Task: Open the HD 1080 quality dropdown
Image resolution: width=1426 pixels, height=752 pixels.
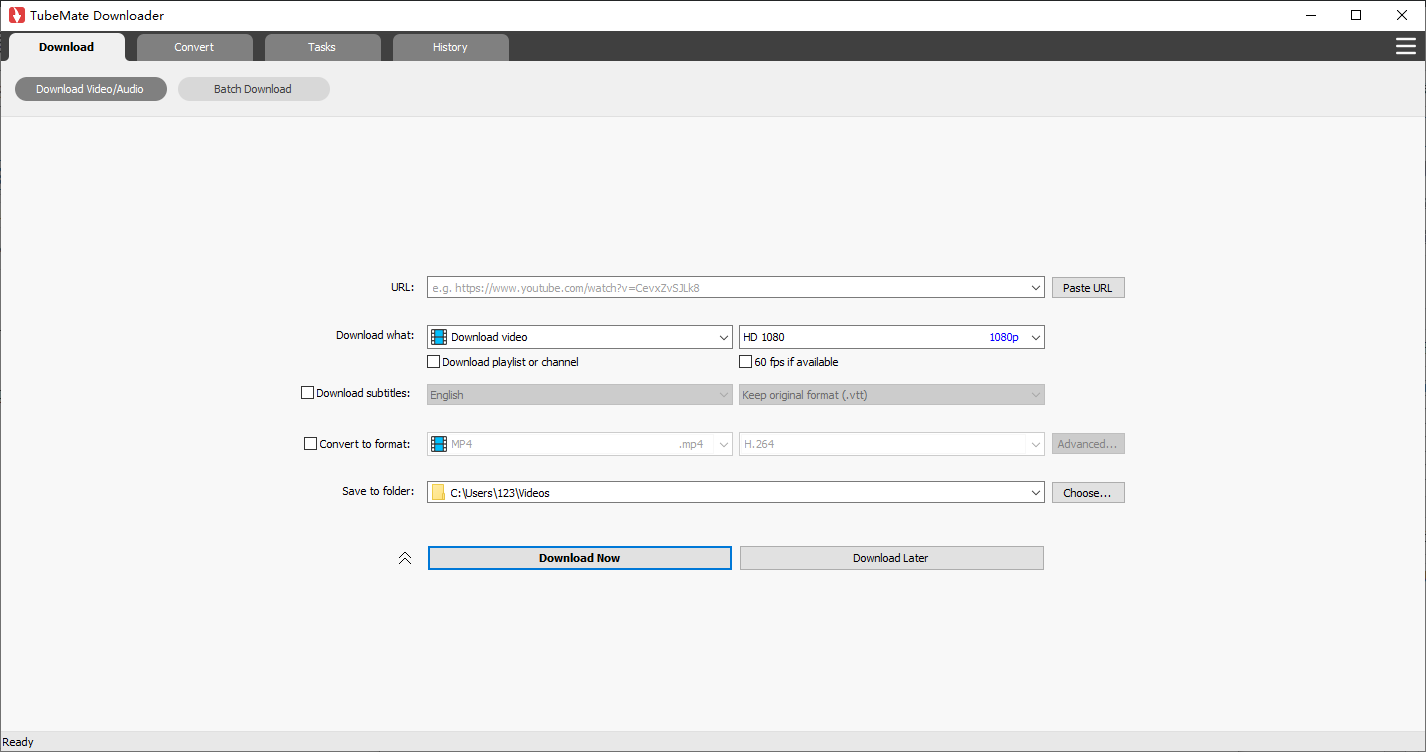Action: 892,337
